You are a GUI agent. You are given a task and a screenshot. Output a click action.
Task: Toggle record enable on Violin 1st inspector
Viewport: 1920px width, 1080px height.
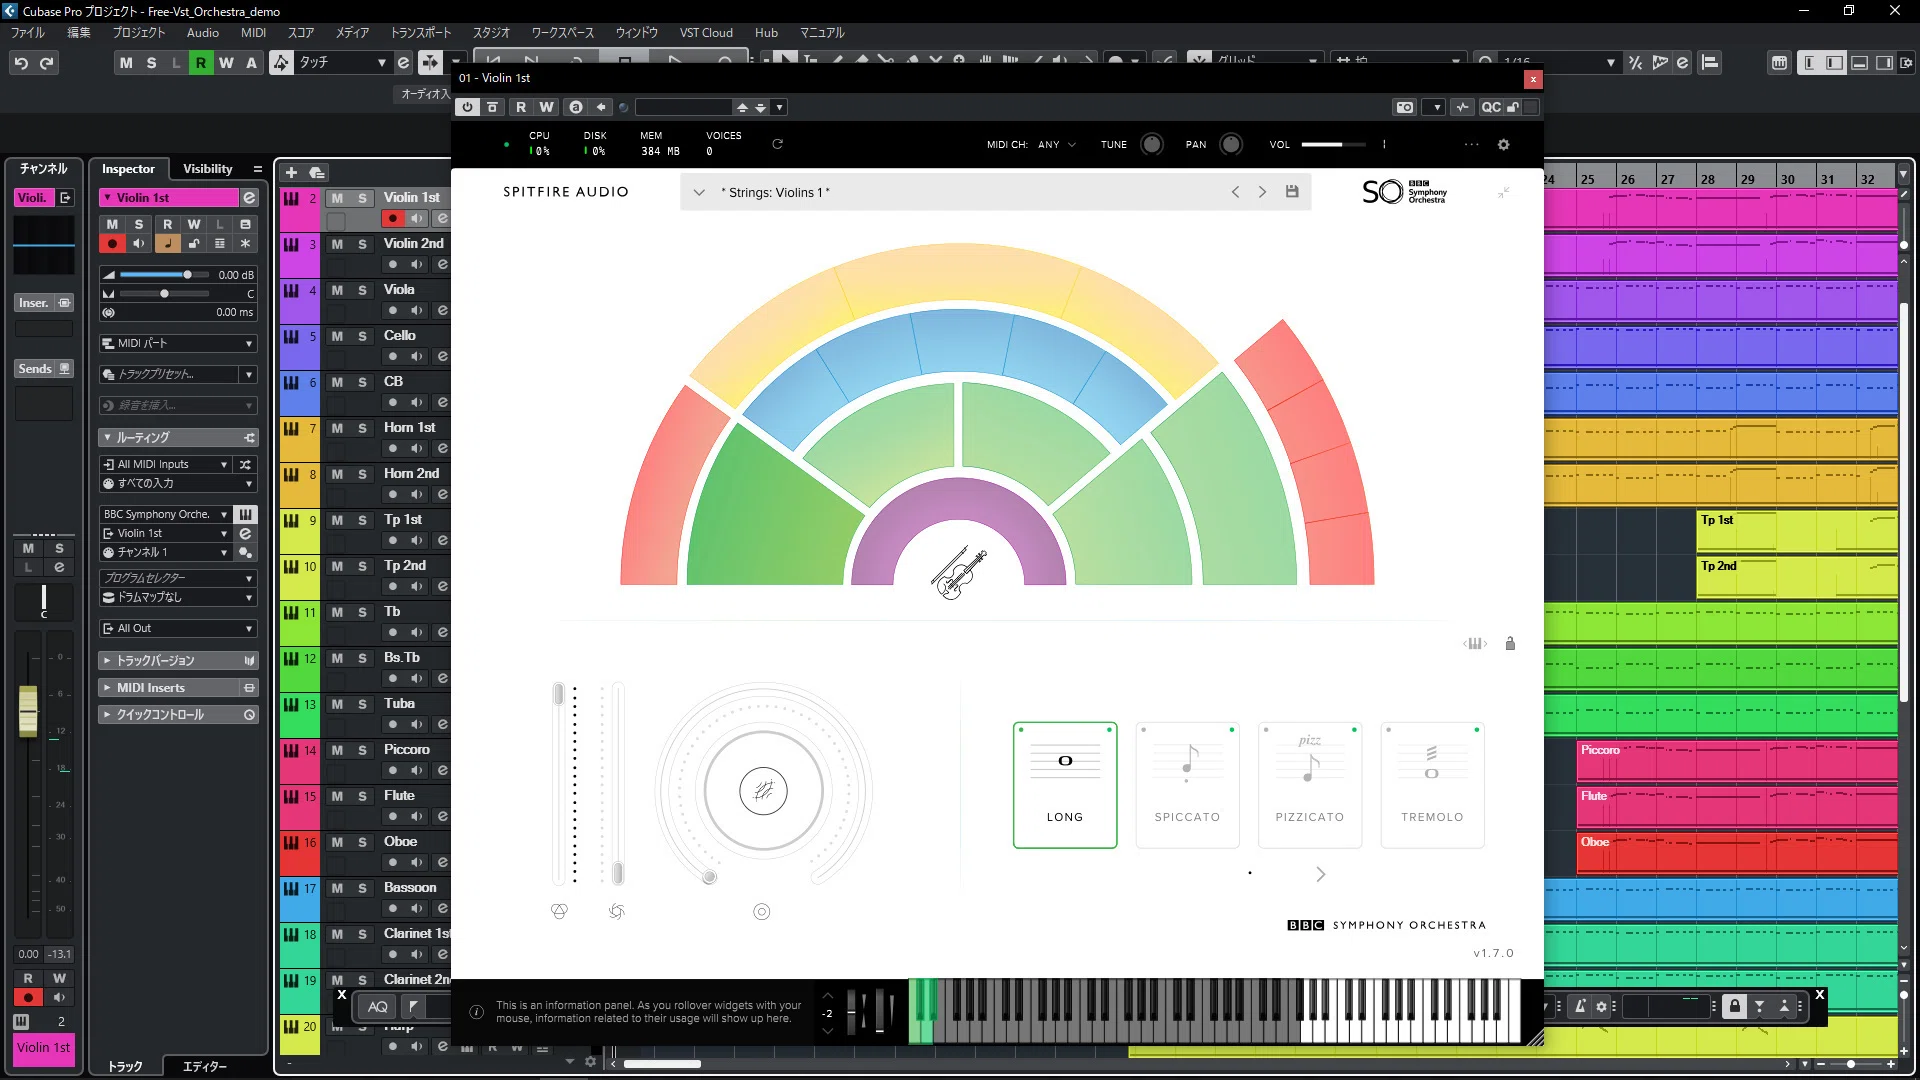112,244
